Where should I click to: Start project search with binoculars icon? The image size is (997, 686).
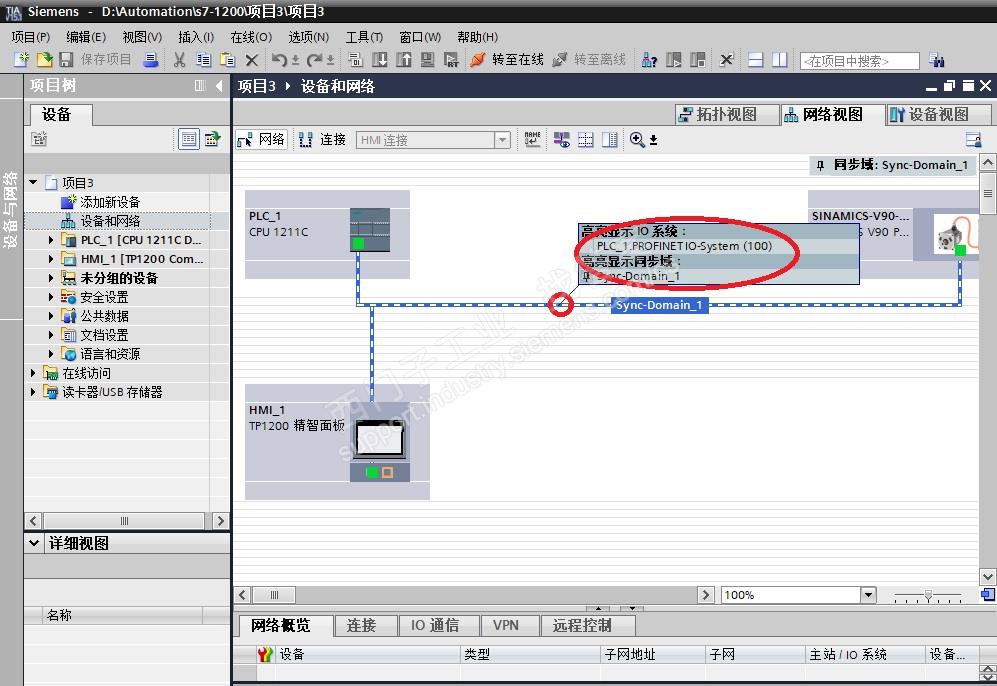pos(937,60)
